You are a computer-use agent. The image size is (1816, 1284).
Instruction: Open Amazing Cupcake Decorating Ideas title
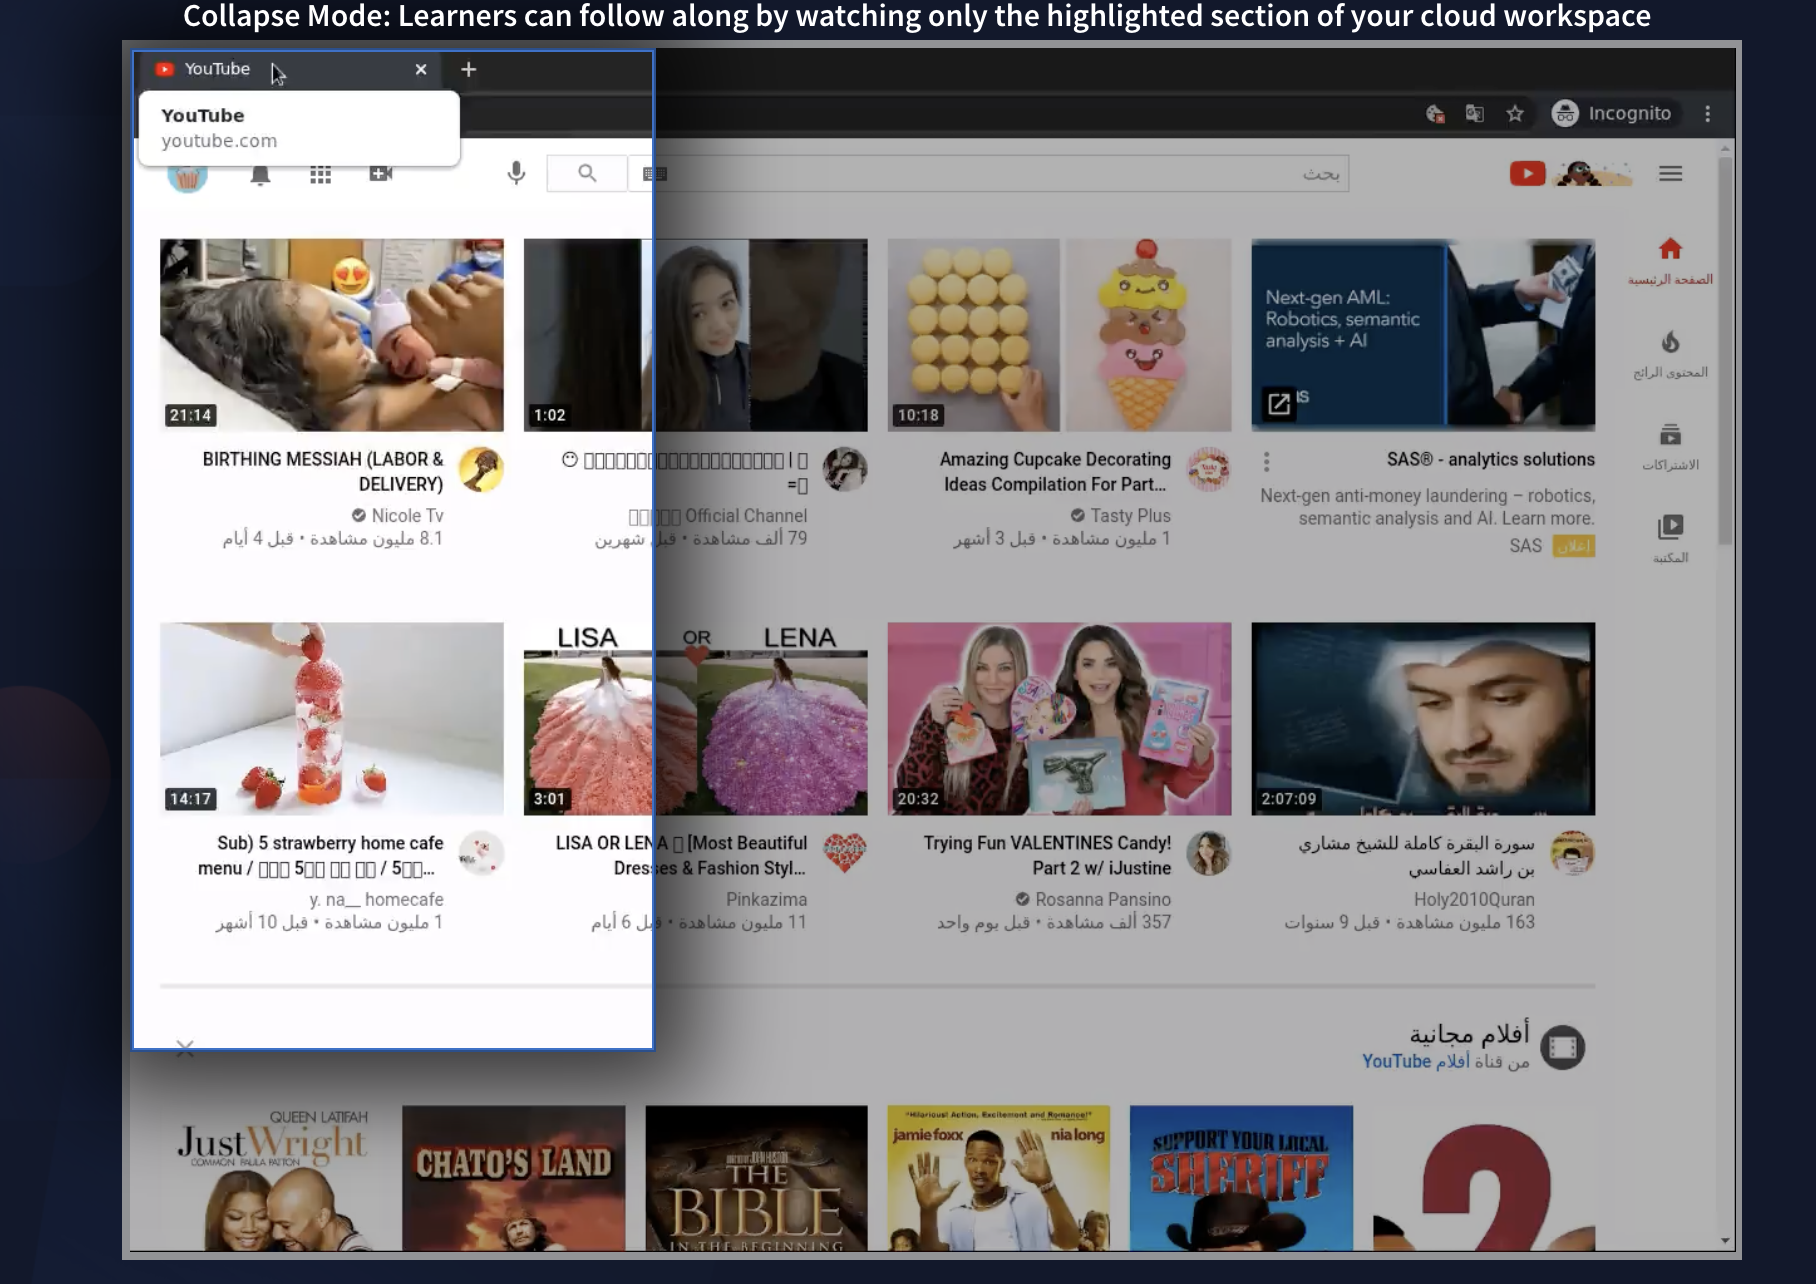tap(1055, 471)
